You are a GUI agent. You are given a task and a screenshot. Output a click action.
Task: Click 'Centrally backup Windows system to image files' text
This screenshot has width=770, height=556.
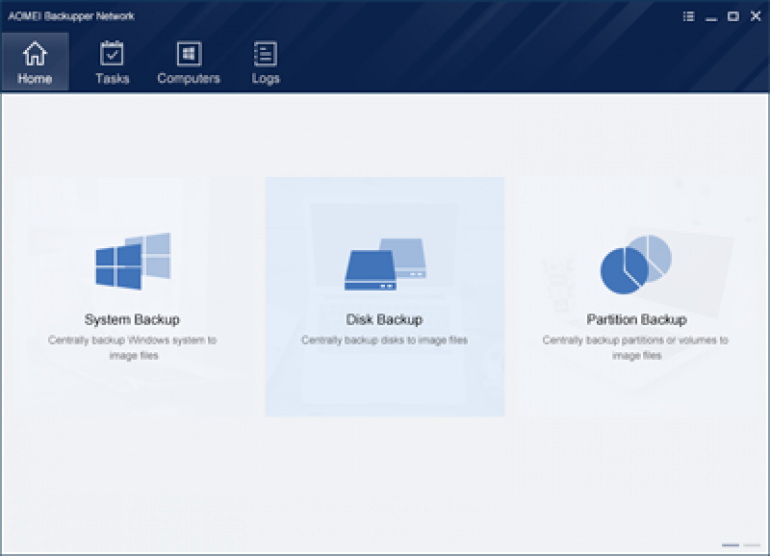[133, 347]
